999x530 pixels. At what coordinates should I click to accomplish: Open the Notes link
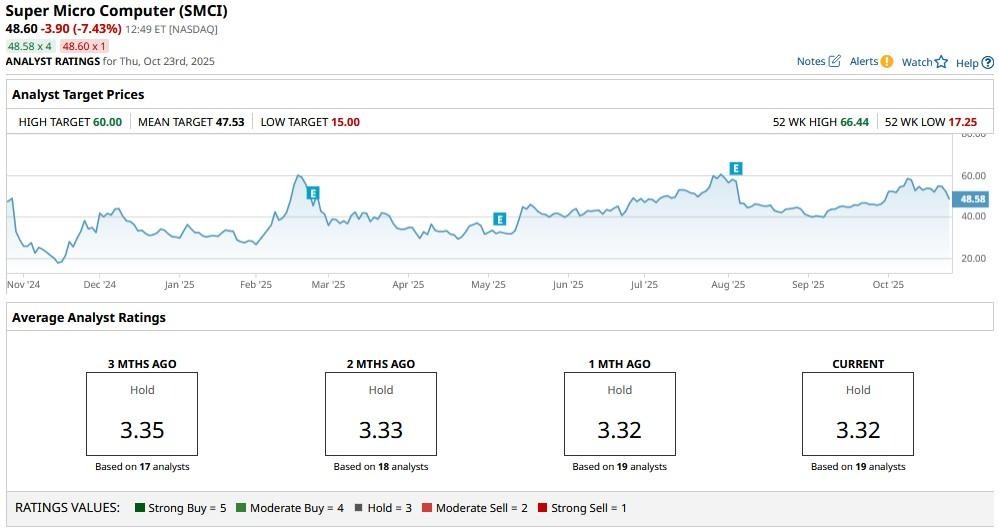pos(811,61)
